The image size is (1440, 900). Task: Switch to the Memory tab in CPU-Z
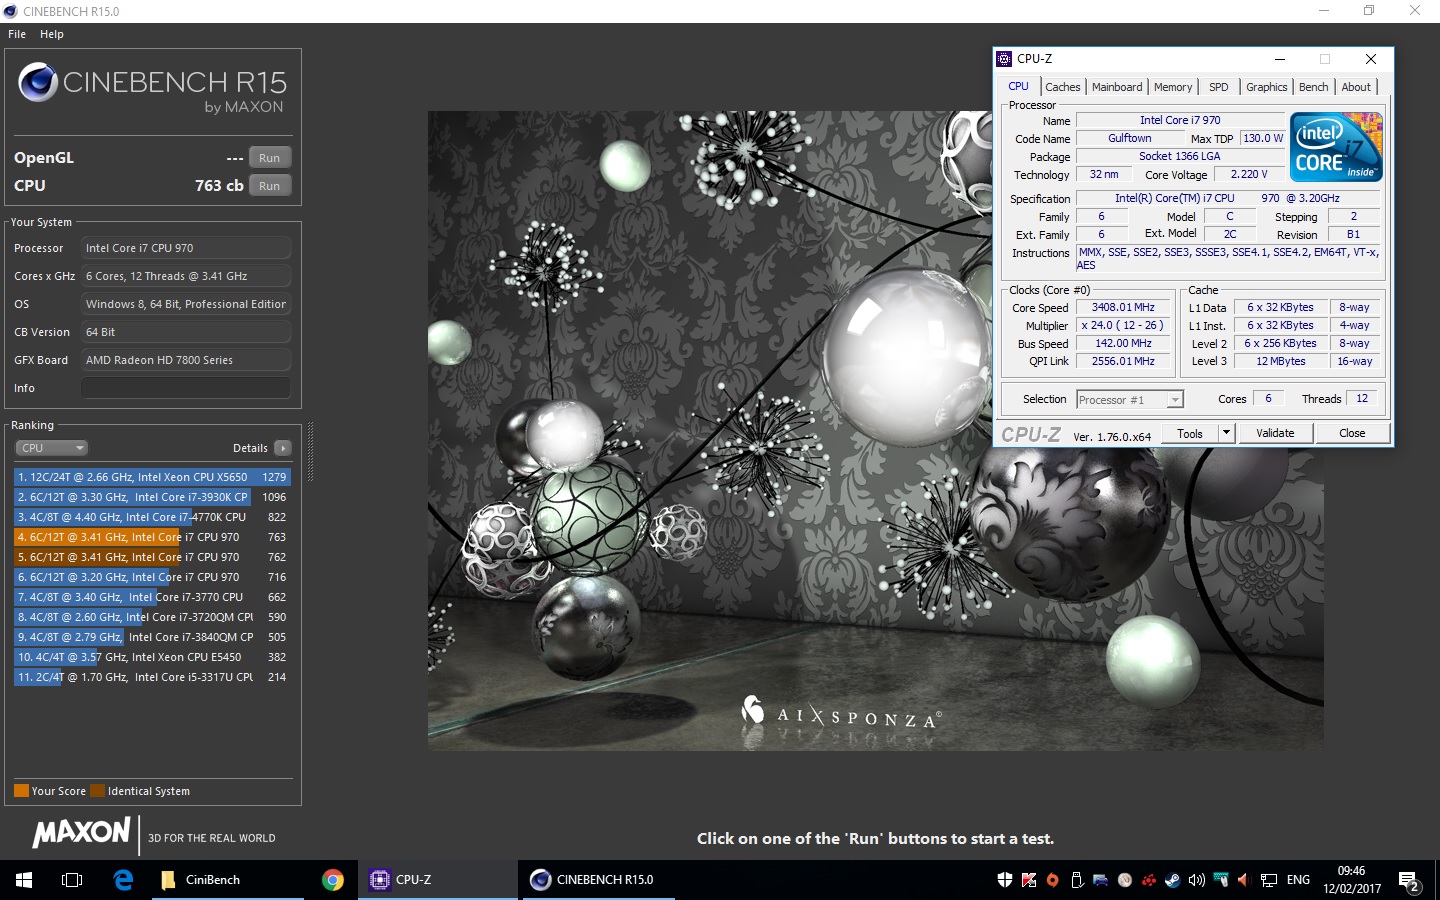1173,87
